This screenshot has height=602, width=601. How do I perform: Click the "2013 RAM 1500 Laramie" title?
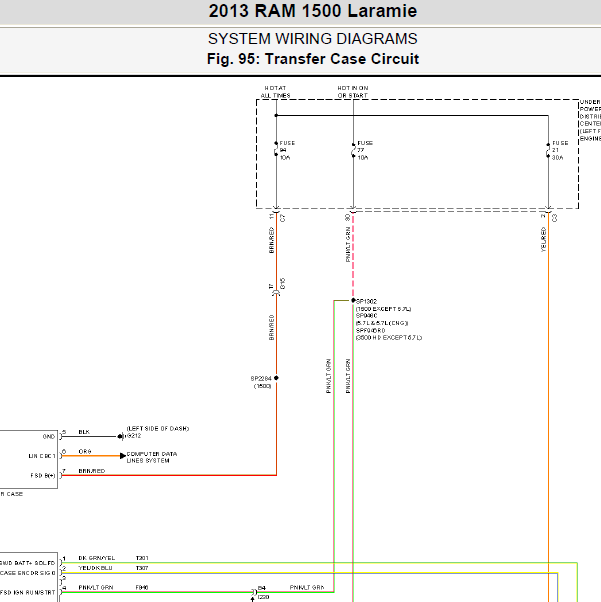(313, 11)
